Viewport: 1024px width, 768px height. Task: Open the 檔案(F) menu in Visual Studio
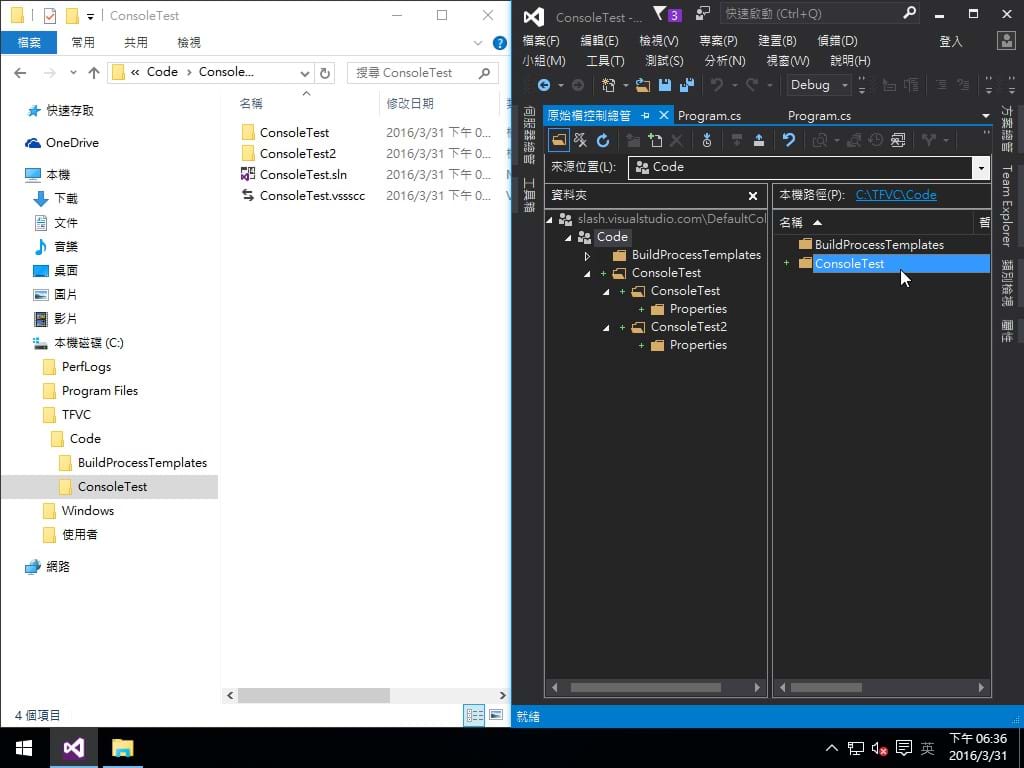pos(541,40)
